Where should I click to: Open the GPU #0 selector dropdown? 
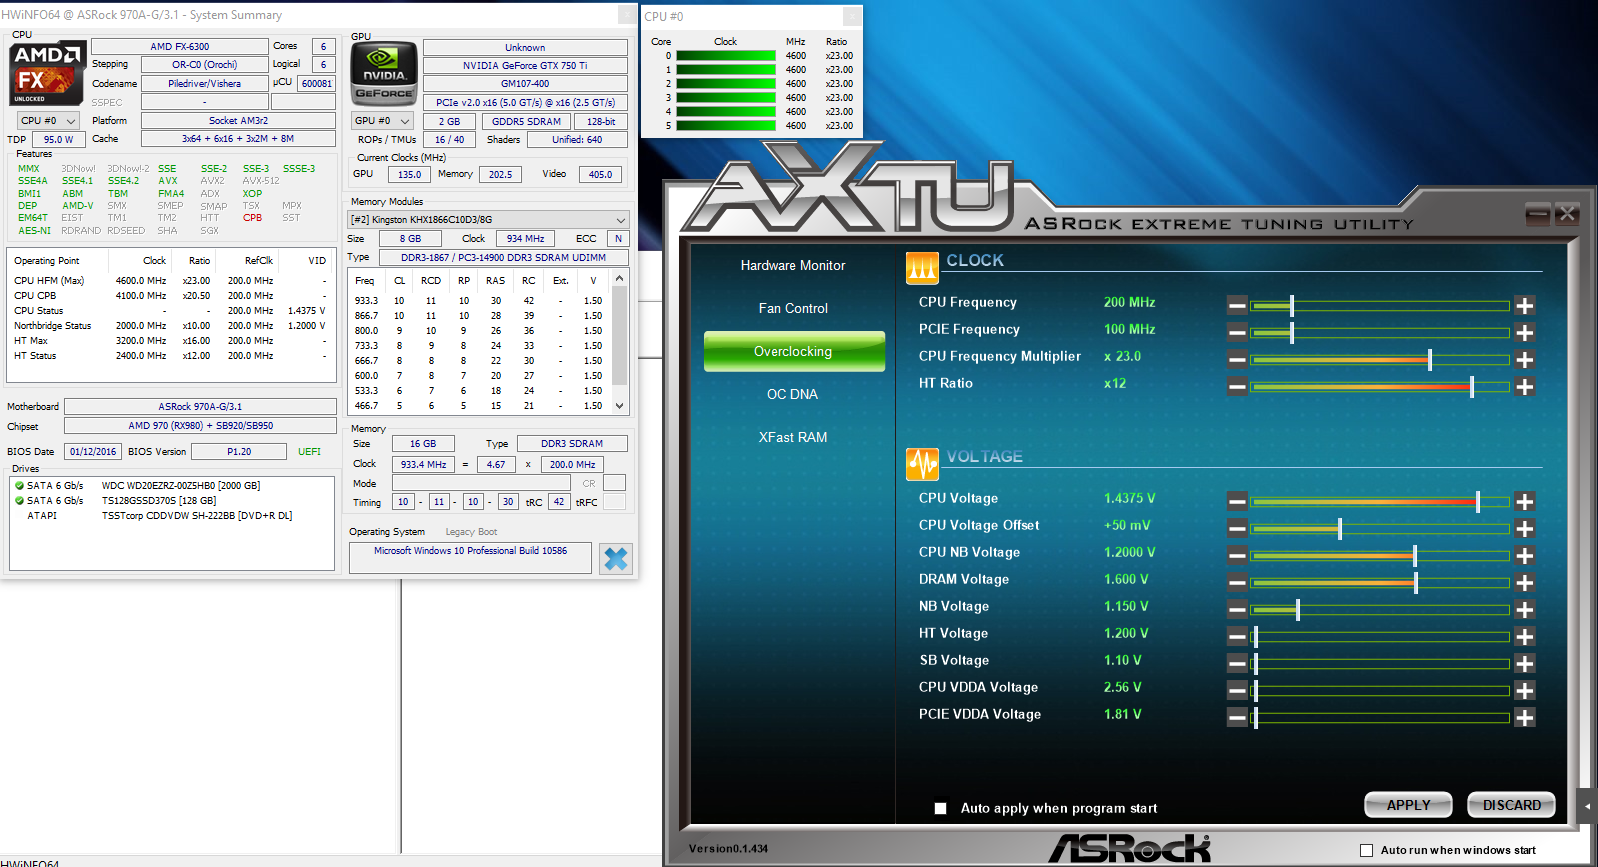(x=382, y=121)
